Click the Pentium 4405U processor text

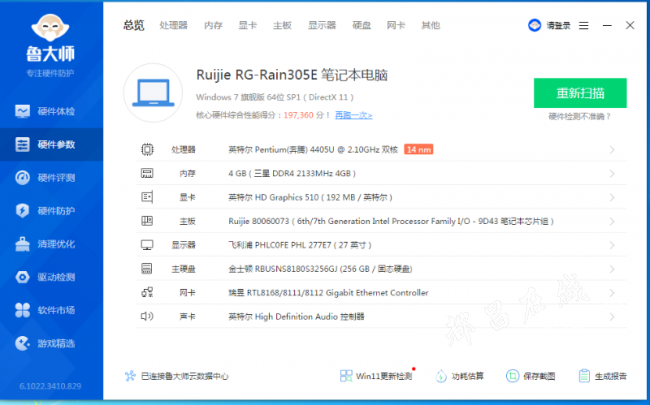(x=313, y=150)
